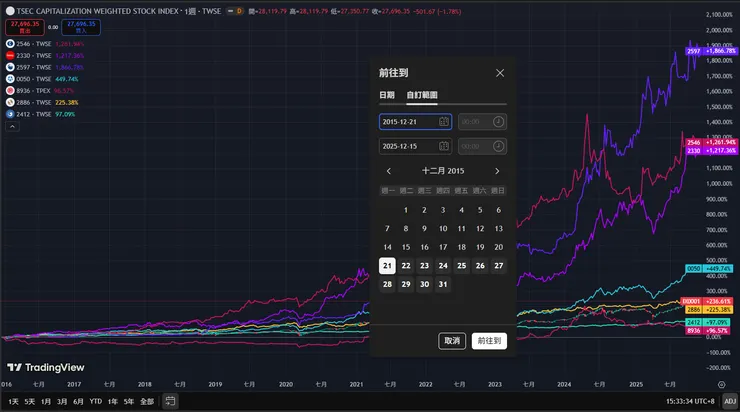Collapse the symbol legend with the chevron

coord(12,126)
